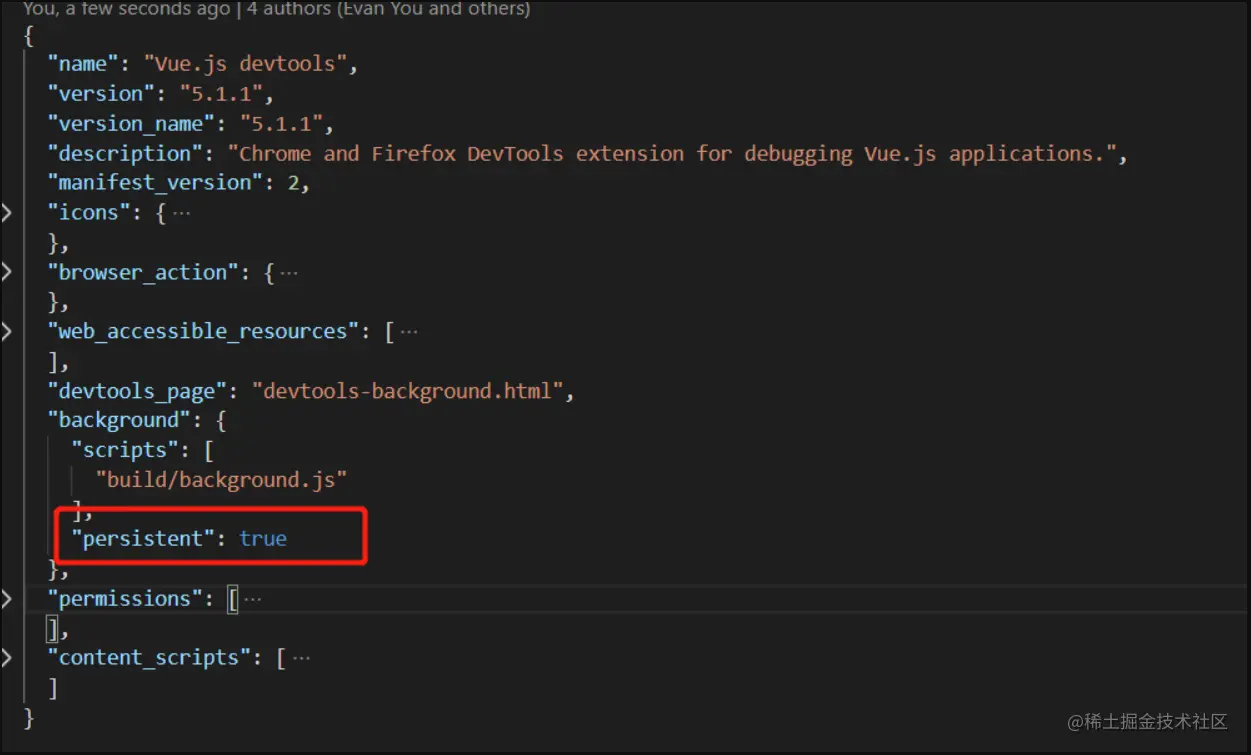Click the "5.1.1" value of version_name
This screenshot has width=1251, height=755.
pos(281,124)
